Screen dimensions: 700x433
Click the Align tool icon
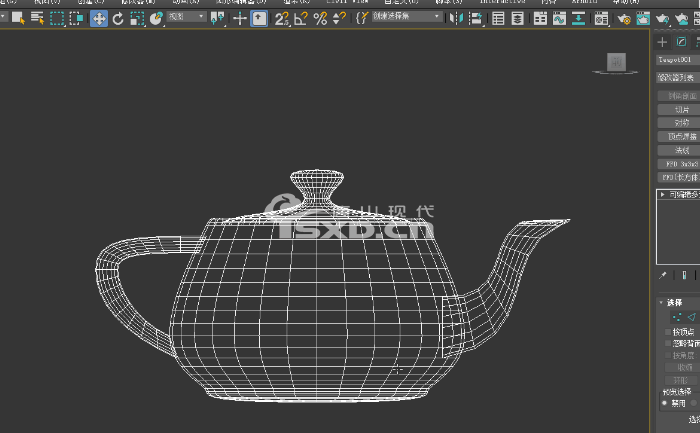[476, 18]
